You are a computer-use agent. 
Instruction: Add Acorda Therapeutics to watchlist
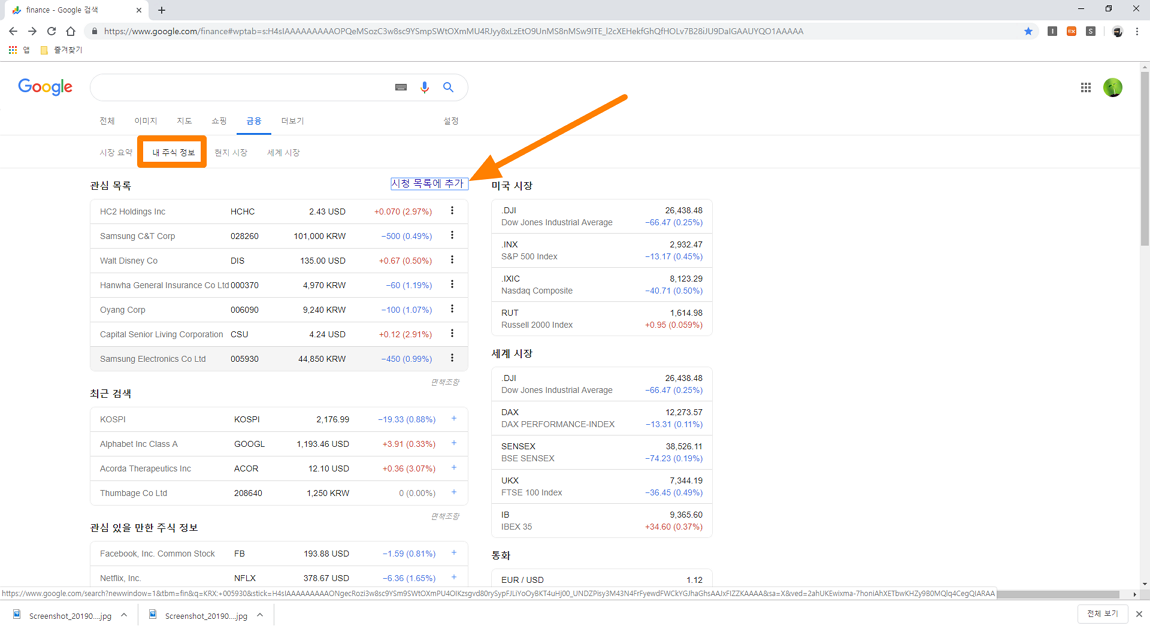pyautogui.click(x=454, y=468)
